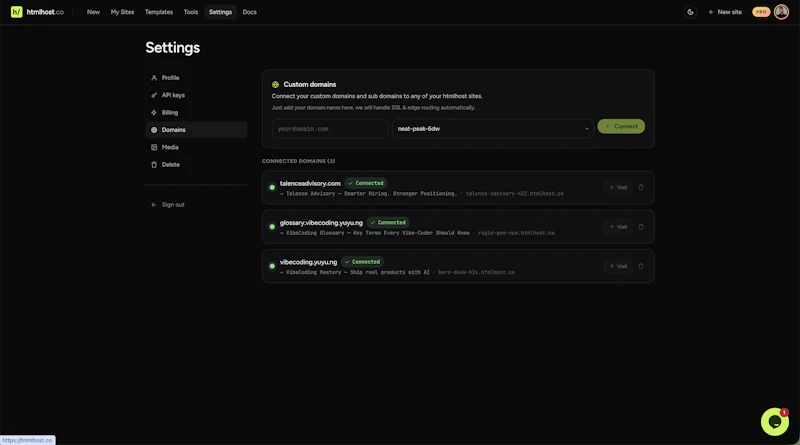Click the Sign out arrow icon
The width and height of the screenshot is (800, 445).
(x=154, y=205)
